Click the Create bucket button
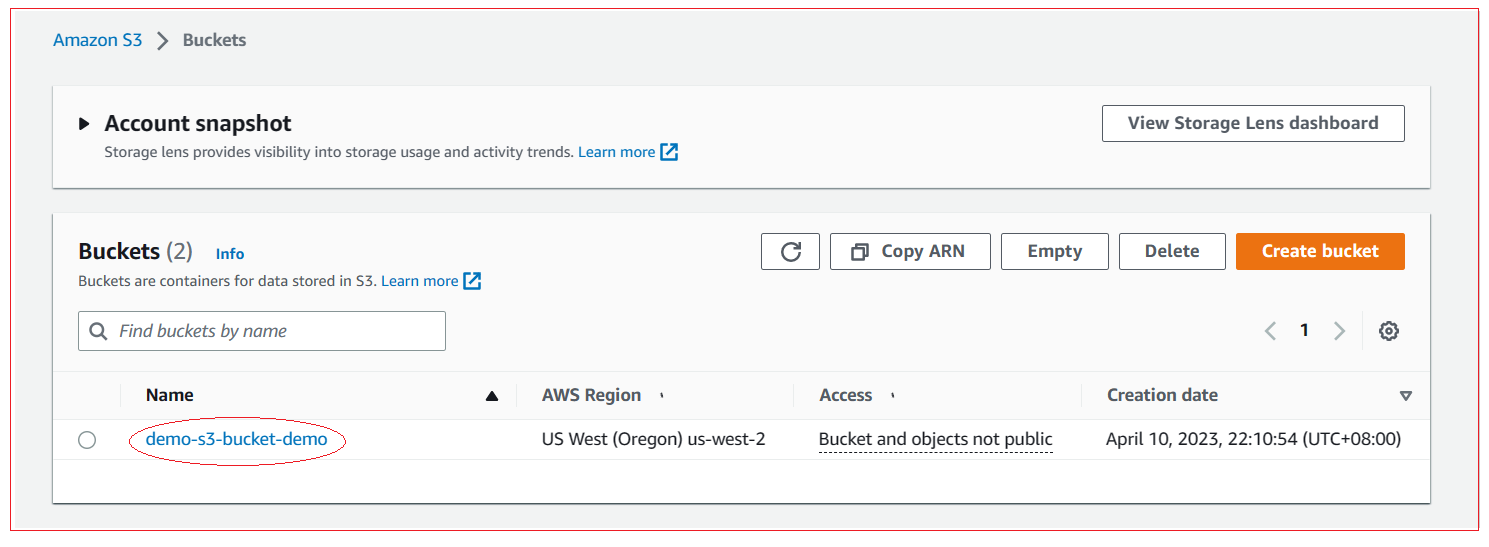The image size is (1489, 547). point(1320,251)
